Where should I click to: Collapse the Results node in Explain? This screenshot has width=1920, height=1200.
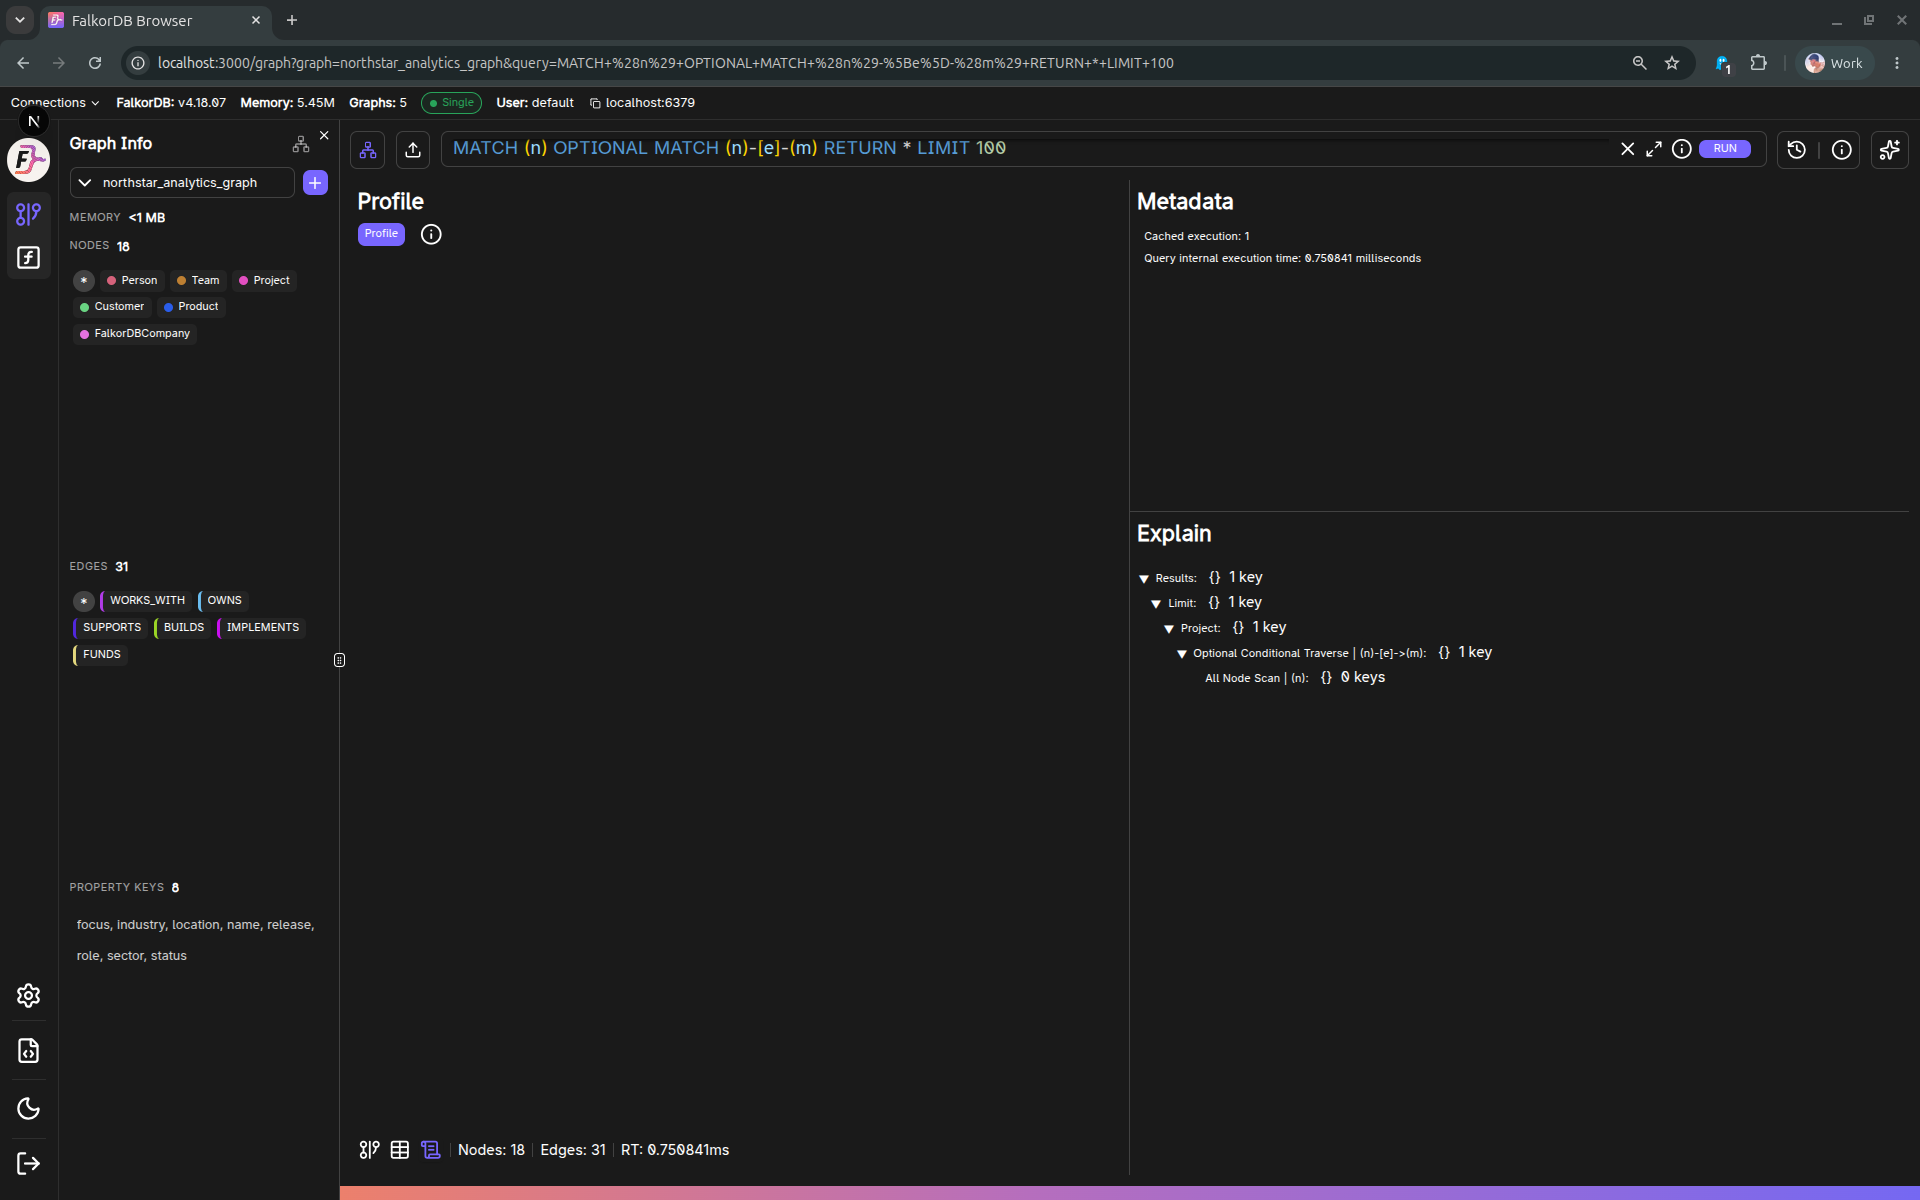point(1144,579)
